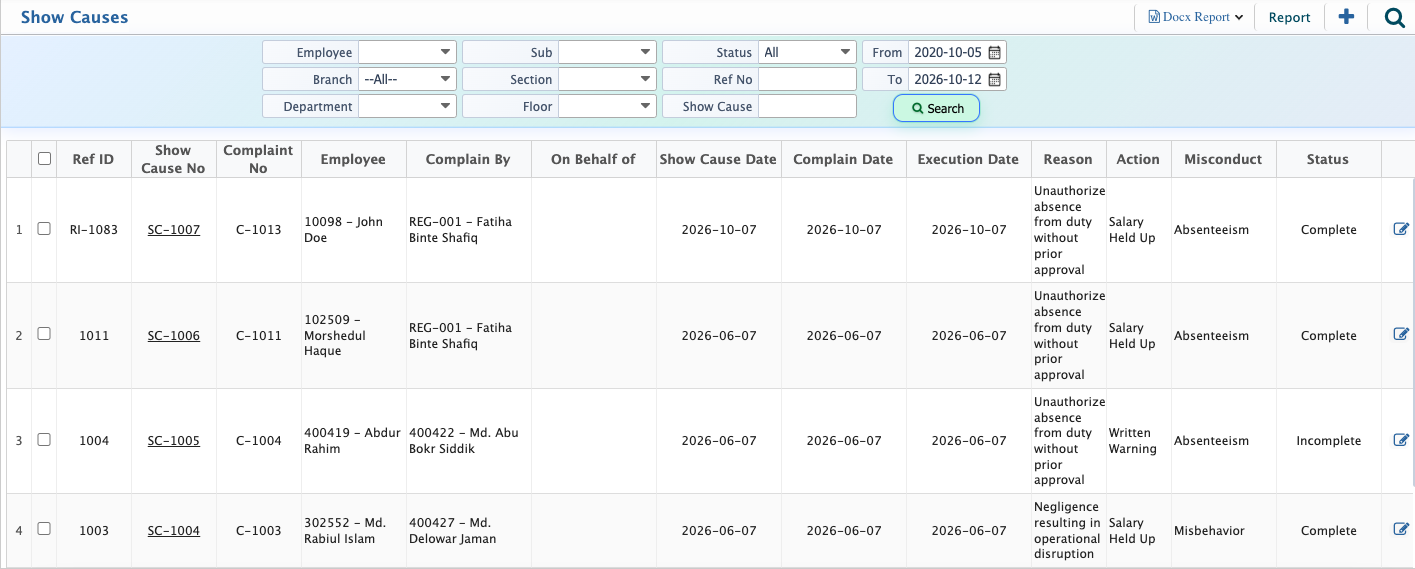Click the green Search button

pyautogui.click(x=936, y=108)
